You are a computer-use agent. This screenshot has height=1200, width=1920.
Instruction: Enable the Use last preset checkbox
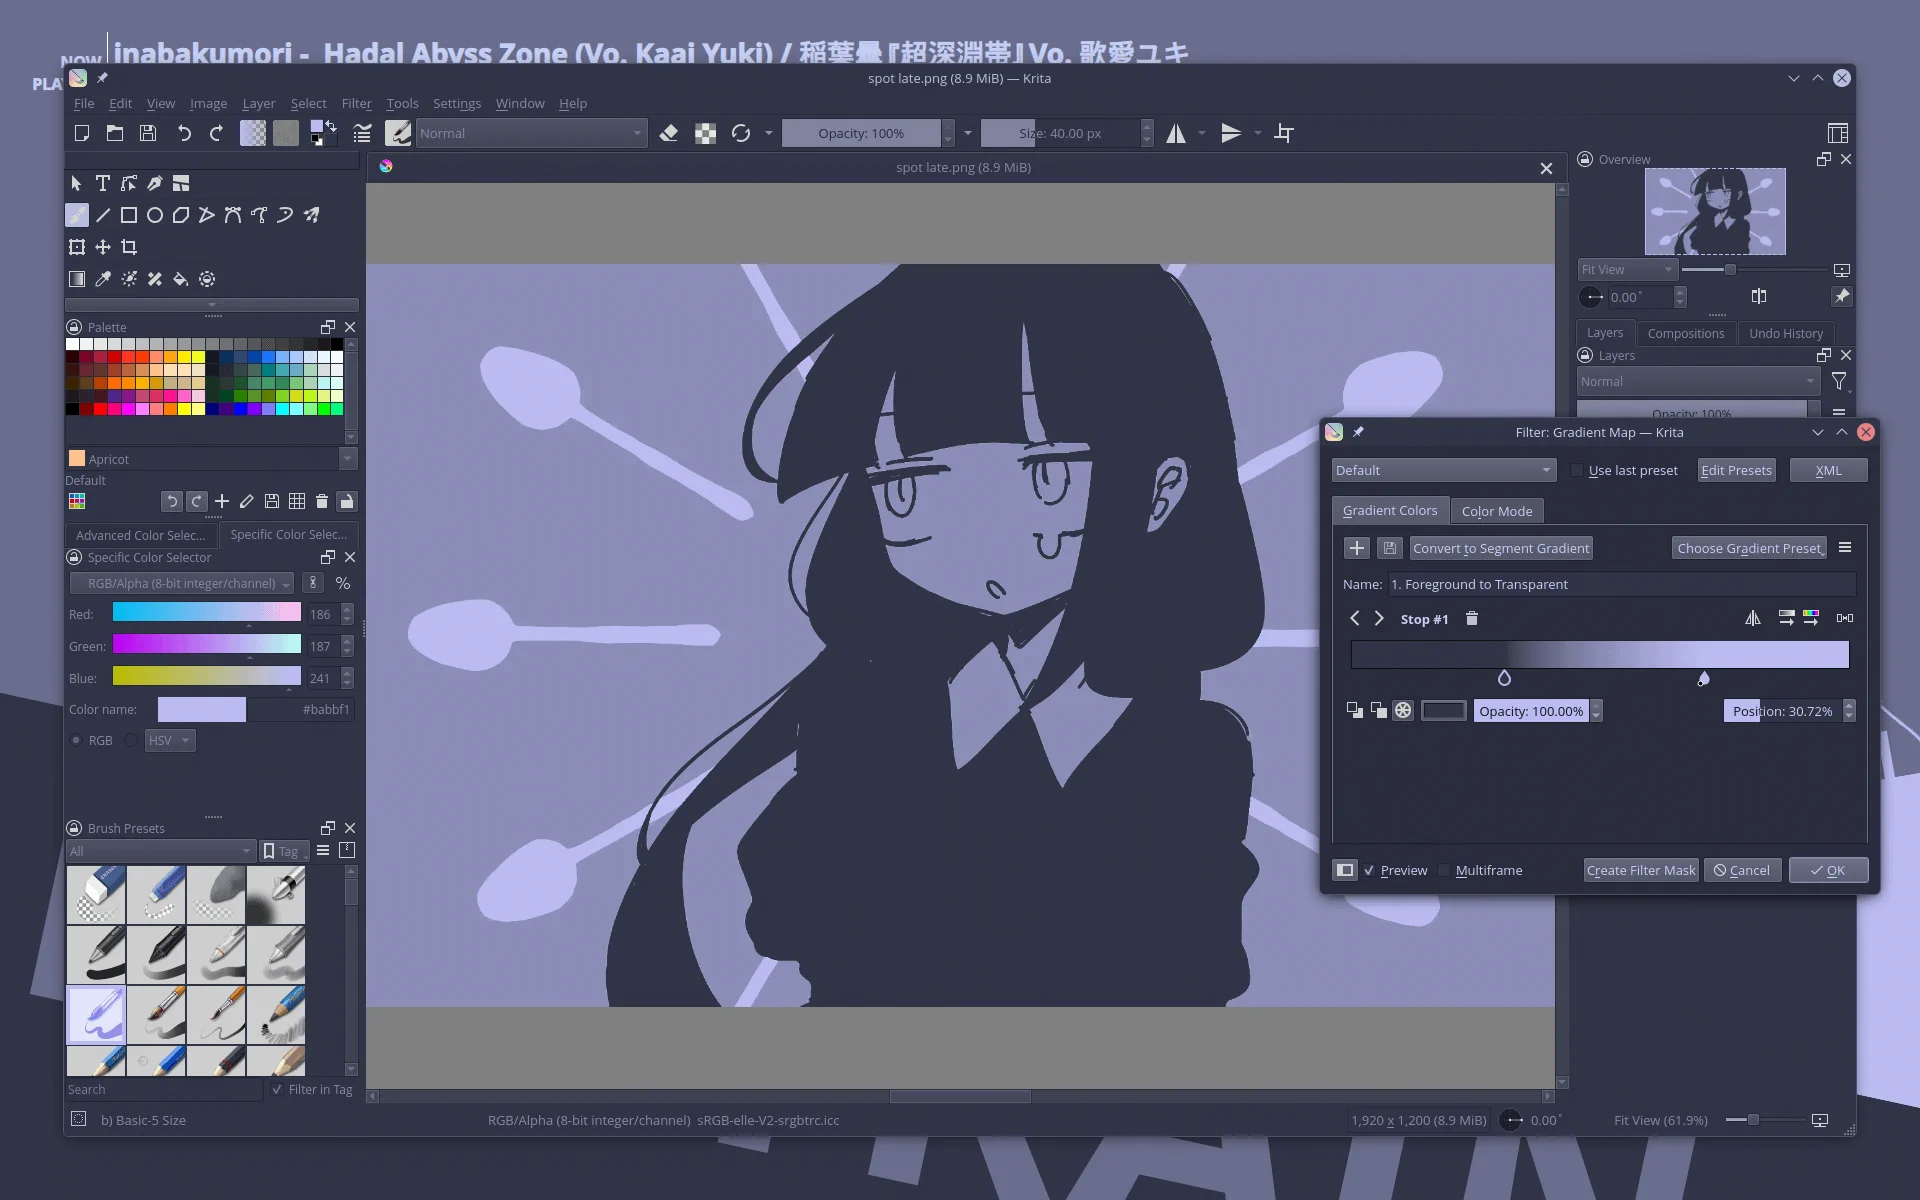tap(1577, 470)
